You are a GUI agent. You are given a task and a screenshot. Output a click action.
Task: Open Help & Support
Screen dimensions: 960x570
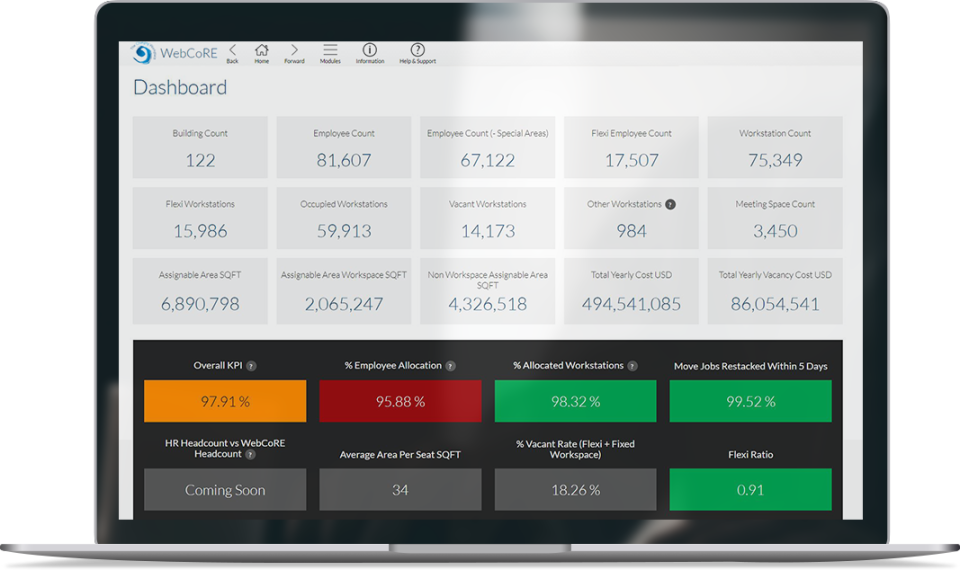point(418,53)
